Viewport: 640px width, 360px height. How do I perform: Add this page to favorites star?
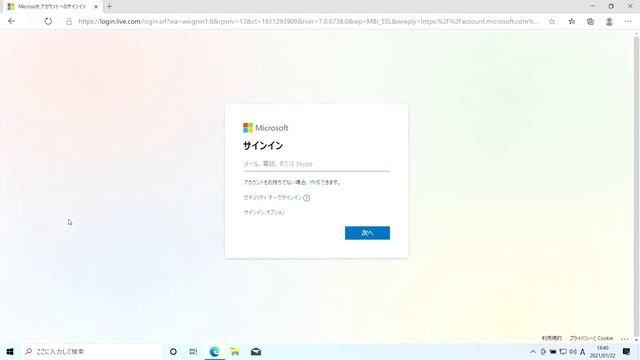coord(552,21)
